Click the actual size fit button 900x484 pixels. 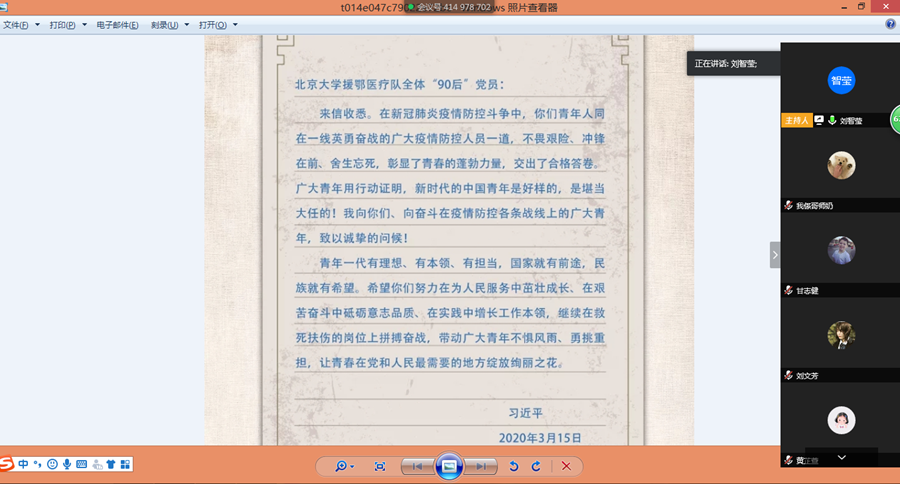[379, 466]
